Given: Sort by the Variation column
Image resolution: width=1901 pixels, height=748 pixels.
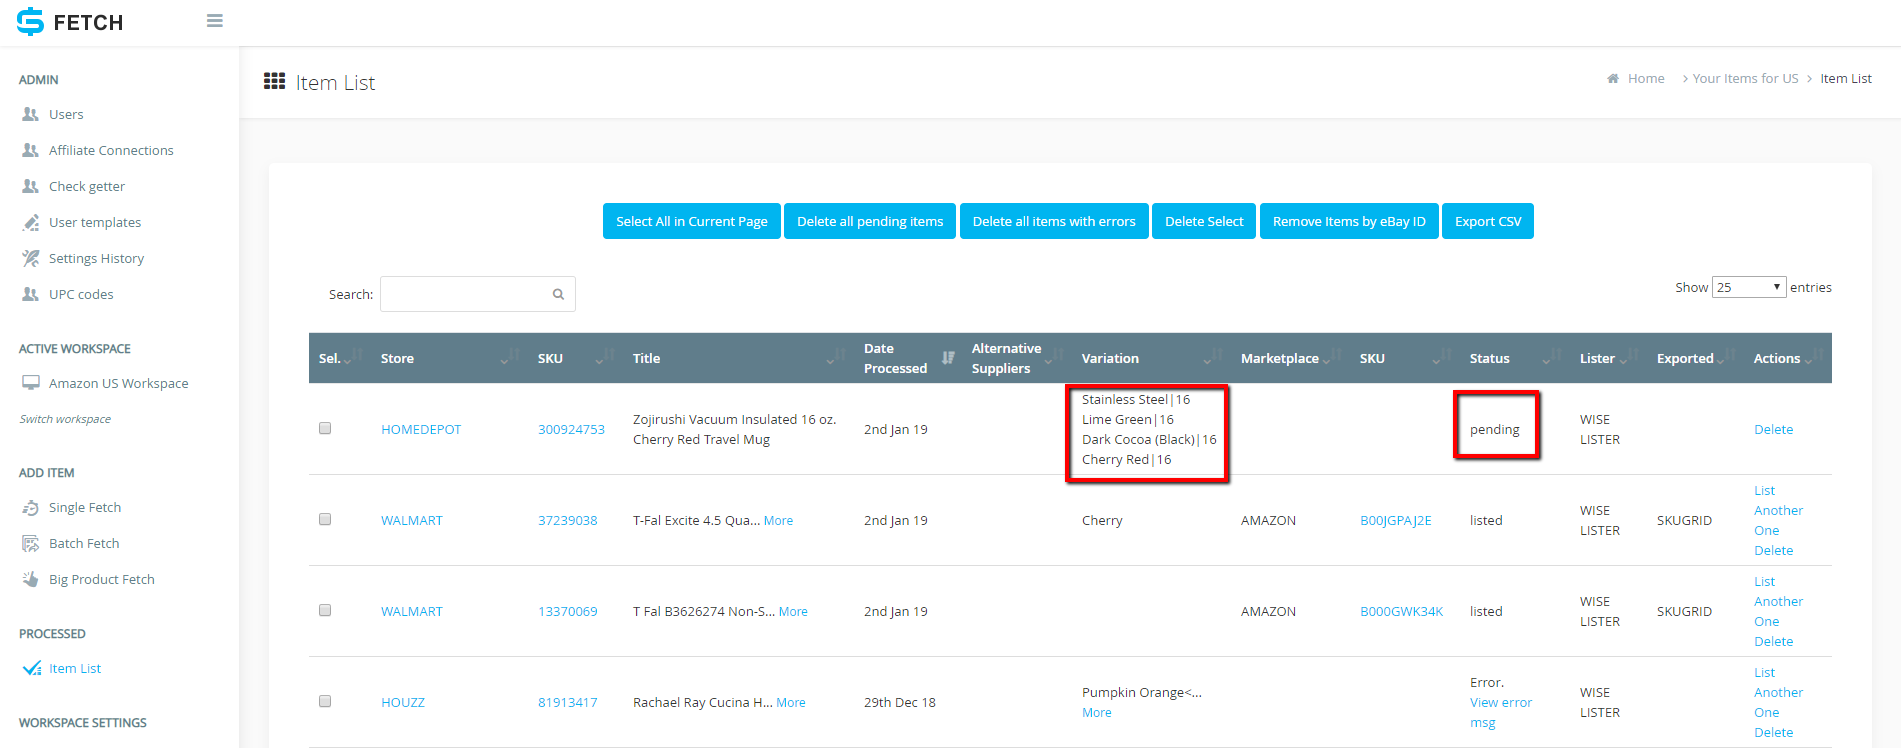Looking at the screenshot, I should click(x=1151, y=358).
